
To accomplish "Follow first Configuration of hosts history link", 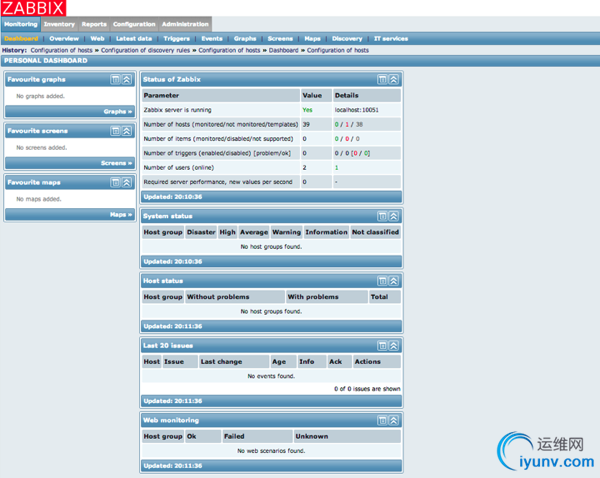I will click(x=62, y=50).
